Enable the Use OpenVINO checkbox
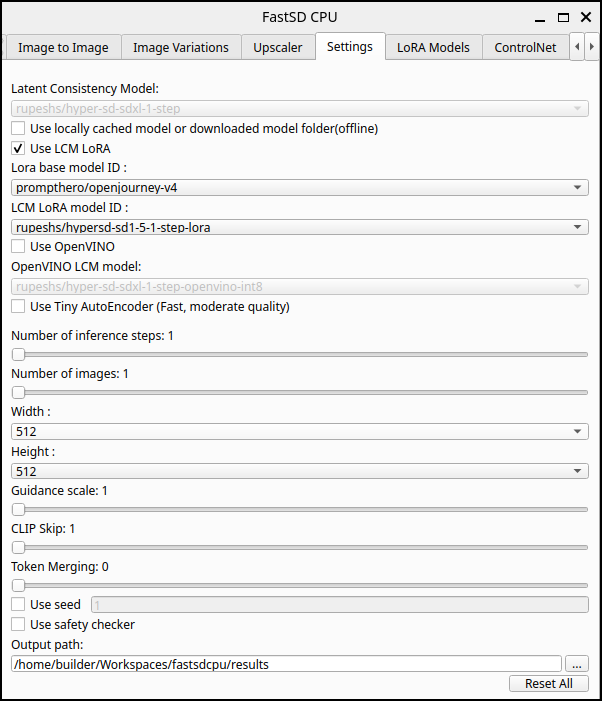Viewport: 602px width, 701px height. [x=18, y=246]
